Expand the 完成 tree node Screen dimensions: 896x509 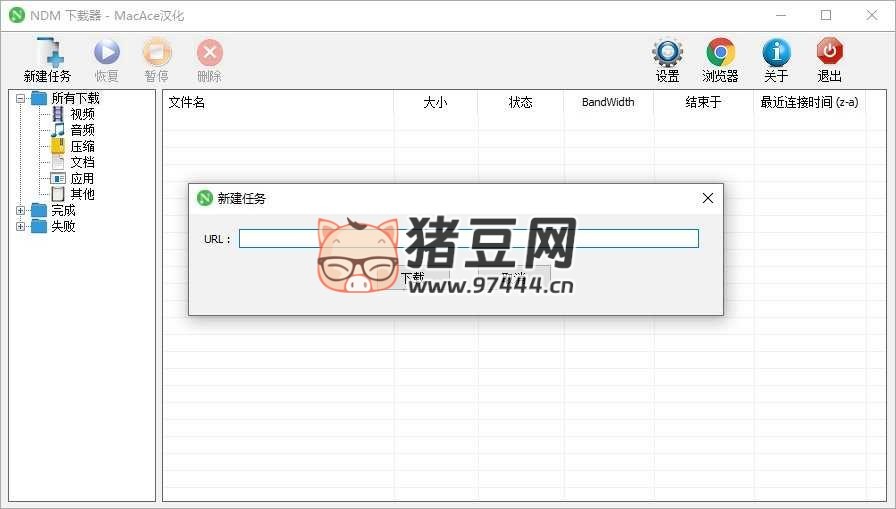coord(21,210)
